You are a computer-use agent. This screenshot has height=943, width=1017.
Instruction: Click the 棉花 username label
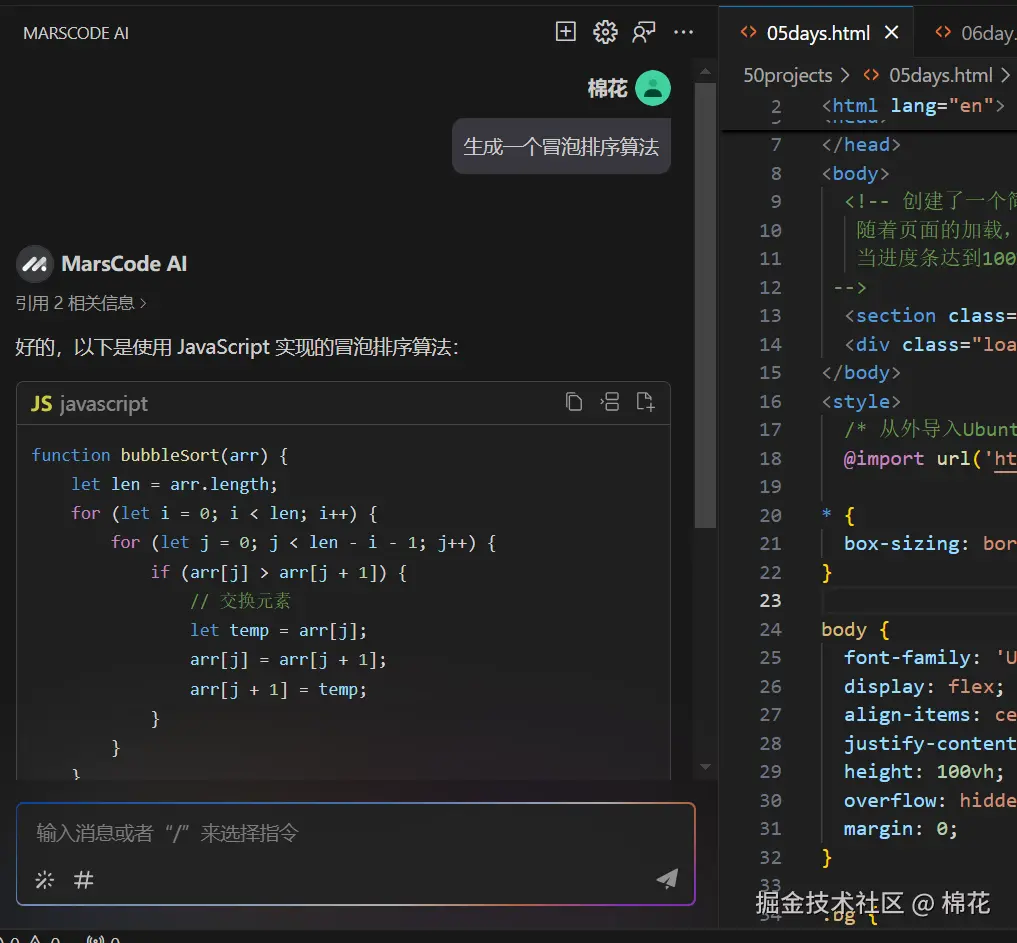608,88
